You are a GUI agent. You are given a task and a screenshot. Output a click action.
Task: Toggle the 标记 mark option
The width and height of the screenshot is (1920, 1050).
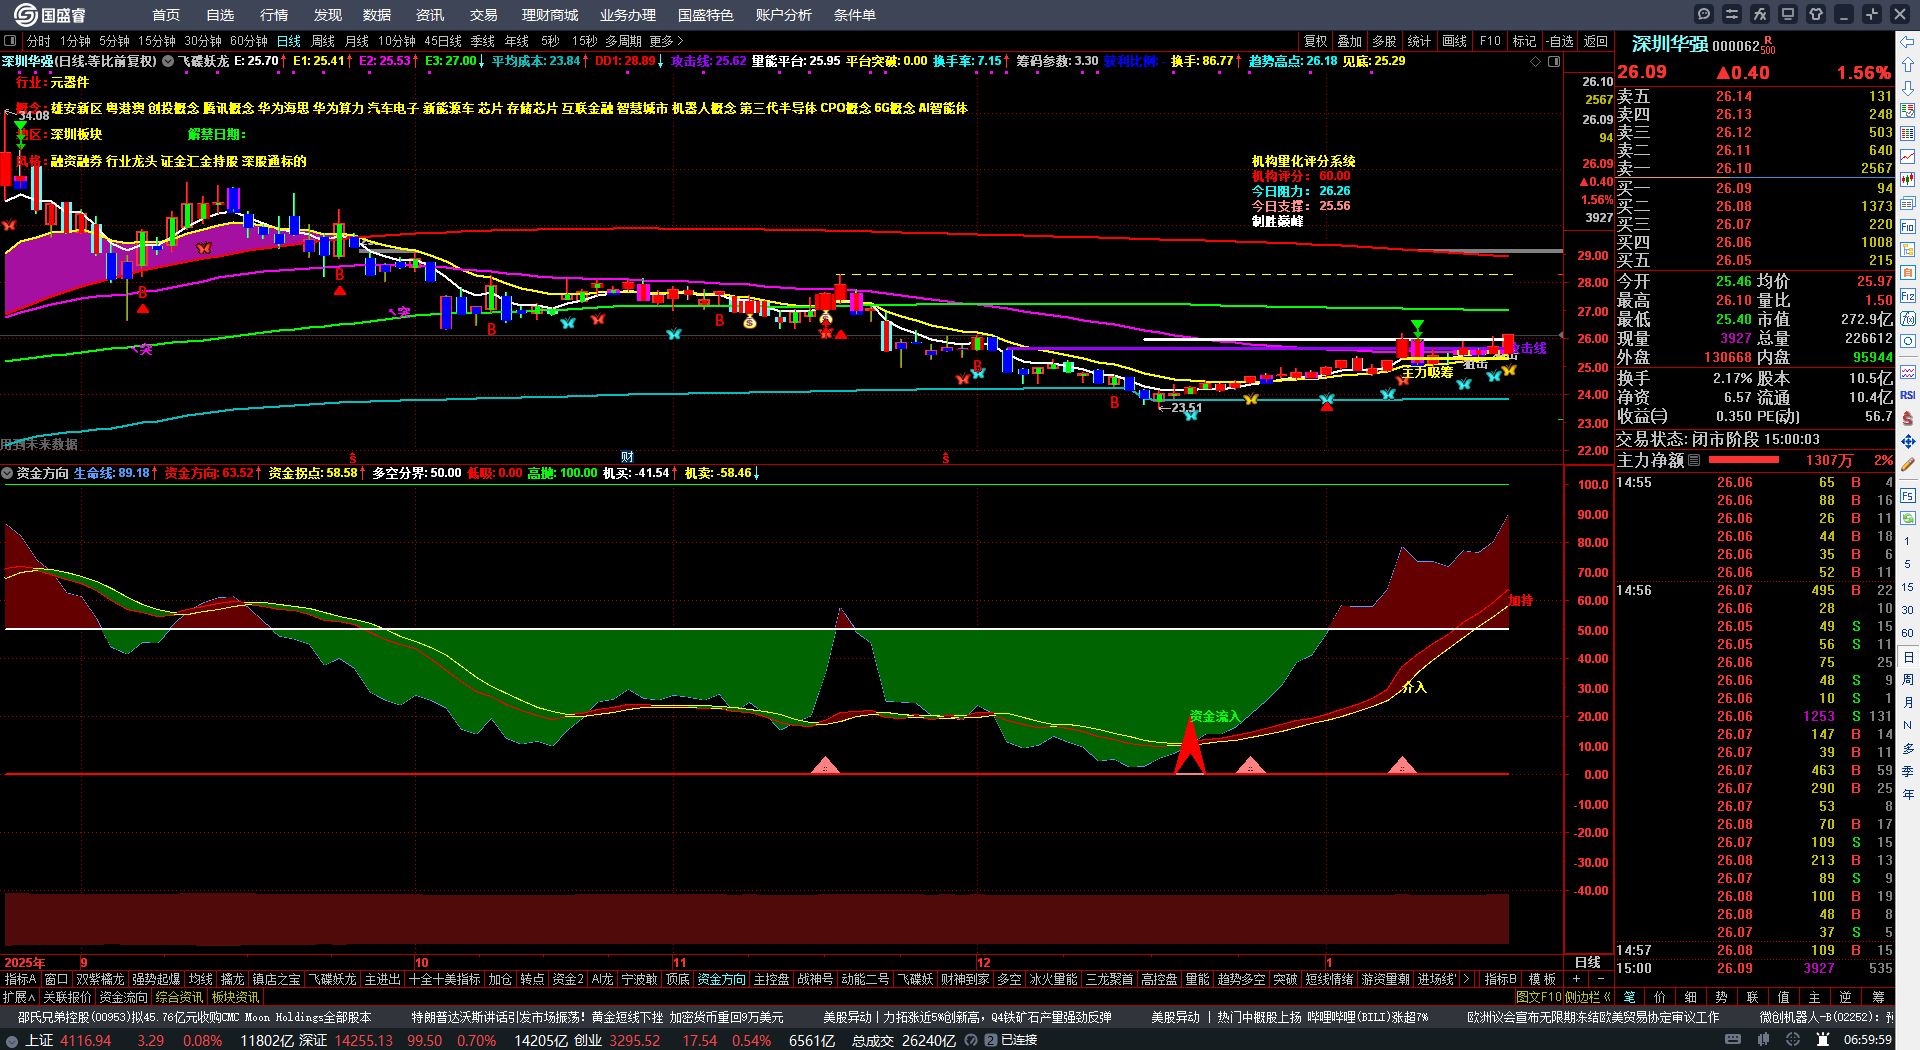1524,41
